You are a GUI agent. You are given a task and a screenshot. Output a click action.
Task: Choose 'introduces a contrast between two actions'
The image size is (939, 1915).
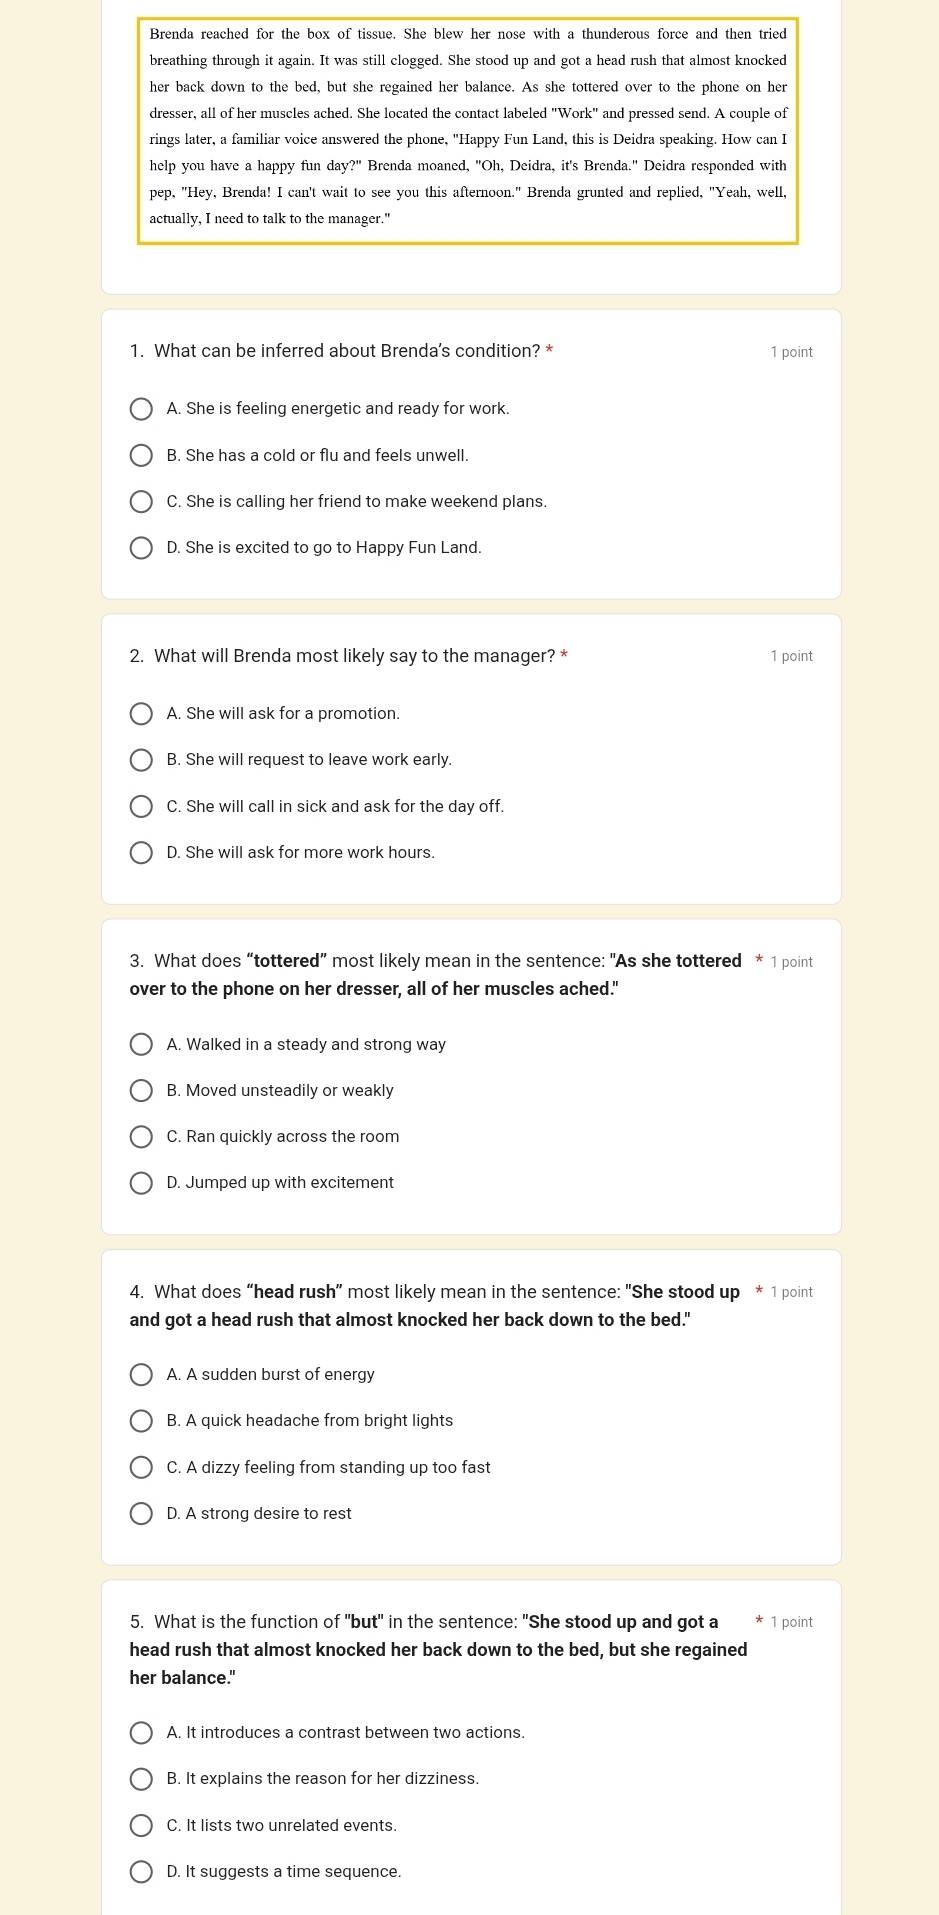(142, 1733)
